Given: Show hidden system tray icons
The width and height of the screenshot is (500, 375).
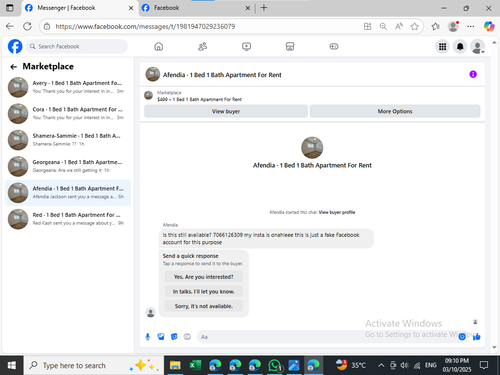Looking at the screenshot, I should pos(381,366).
